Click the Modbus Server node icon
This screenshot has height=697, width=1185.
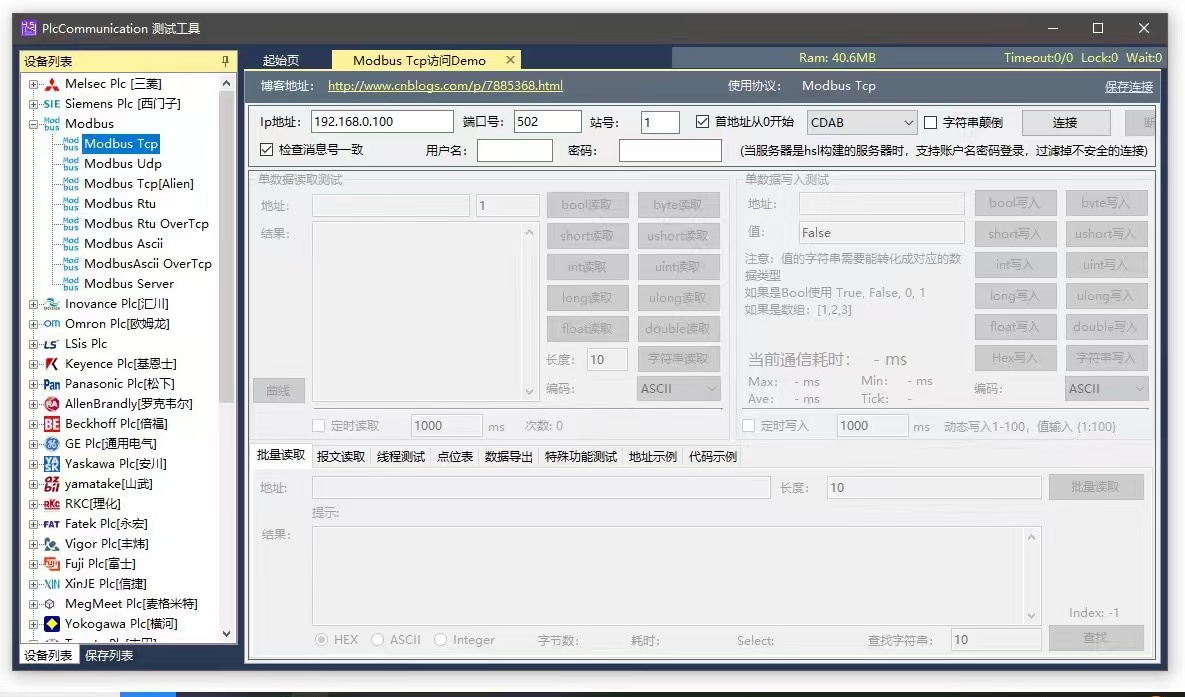(70, 283)
